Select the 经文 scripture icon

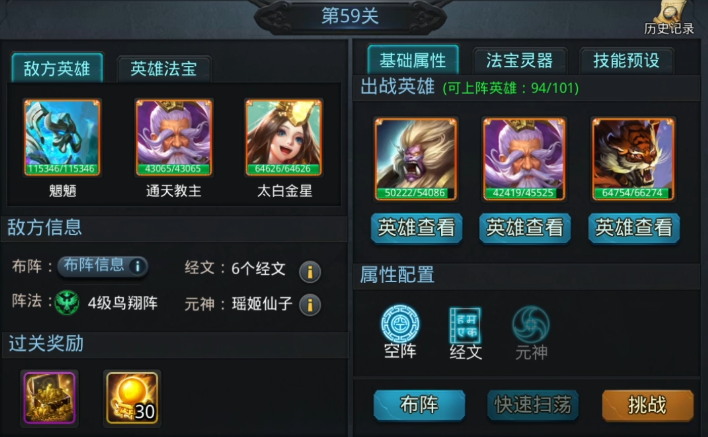click(x=465, y=325)
